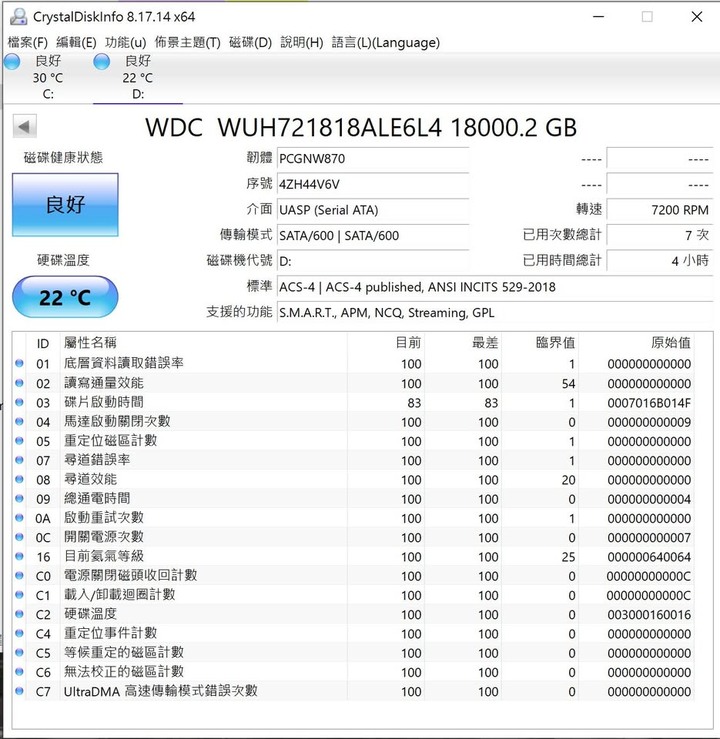
Task: Open the 說明(H) menu
Action: click(x=302, y=42)
